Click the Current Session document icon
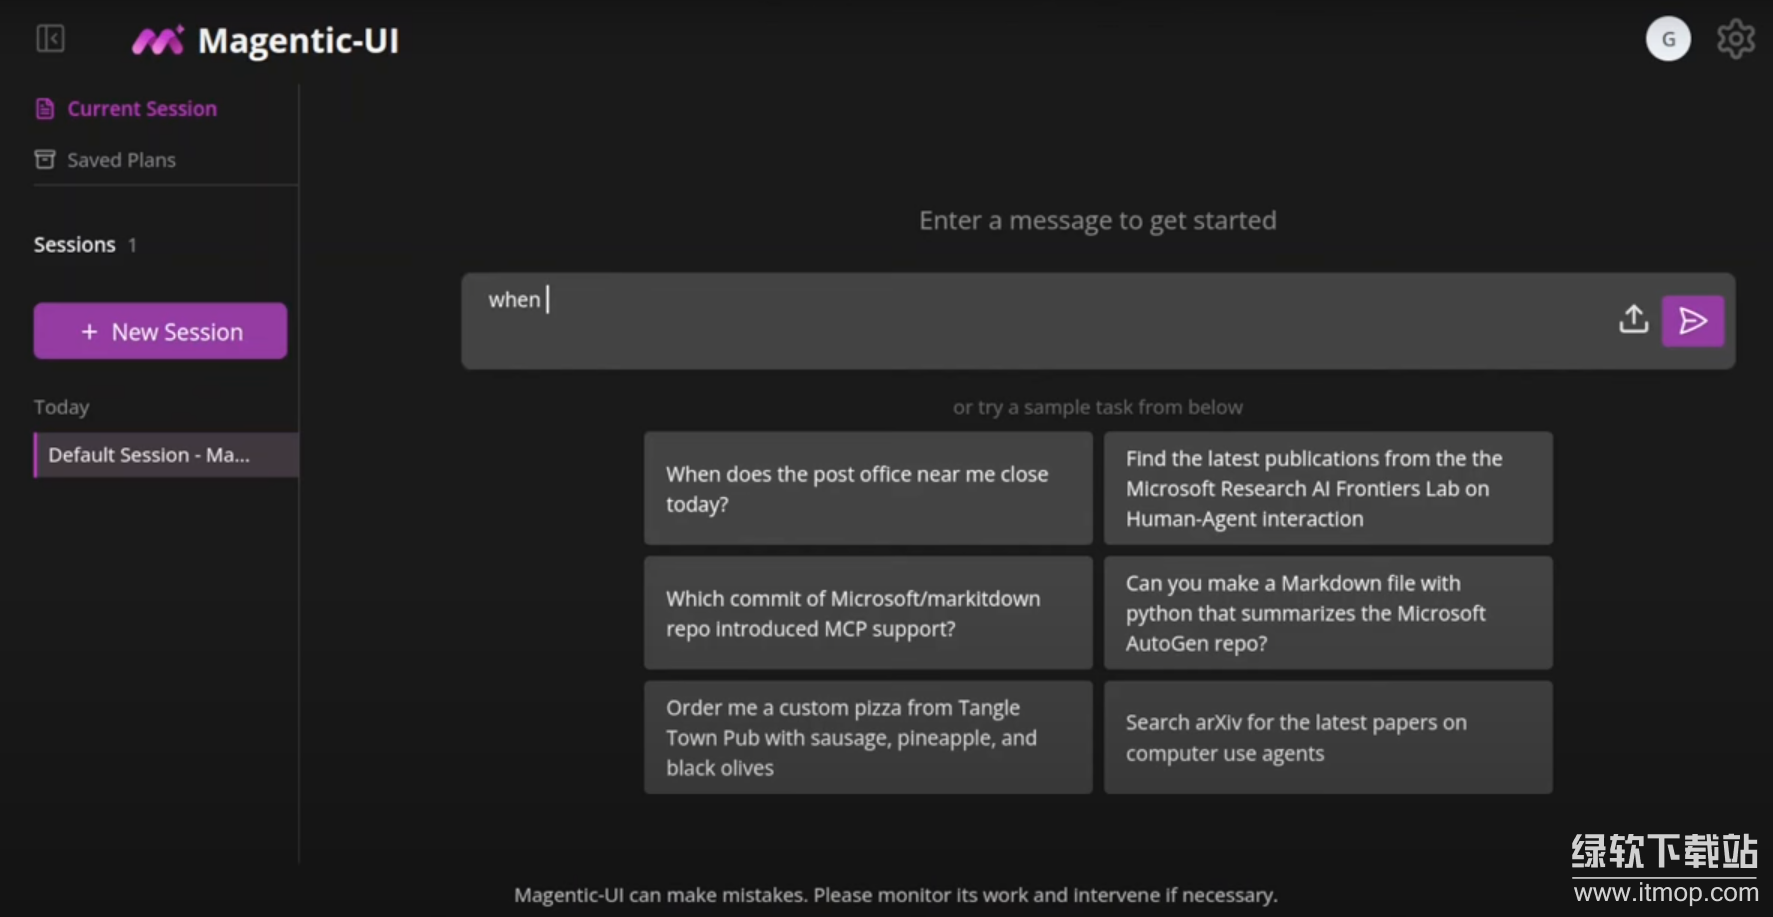 point(45,109)
